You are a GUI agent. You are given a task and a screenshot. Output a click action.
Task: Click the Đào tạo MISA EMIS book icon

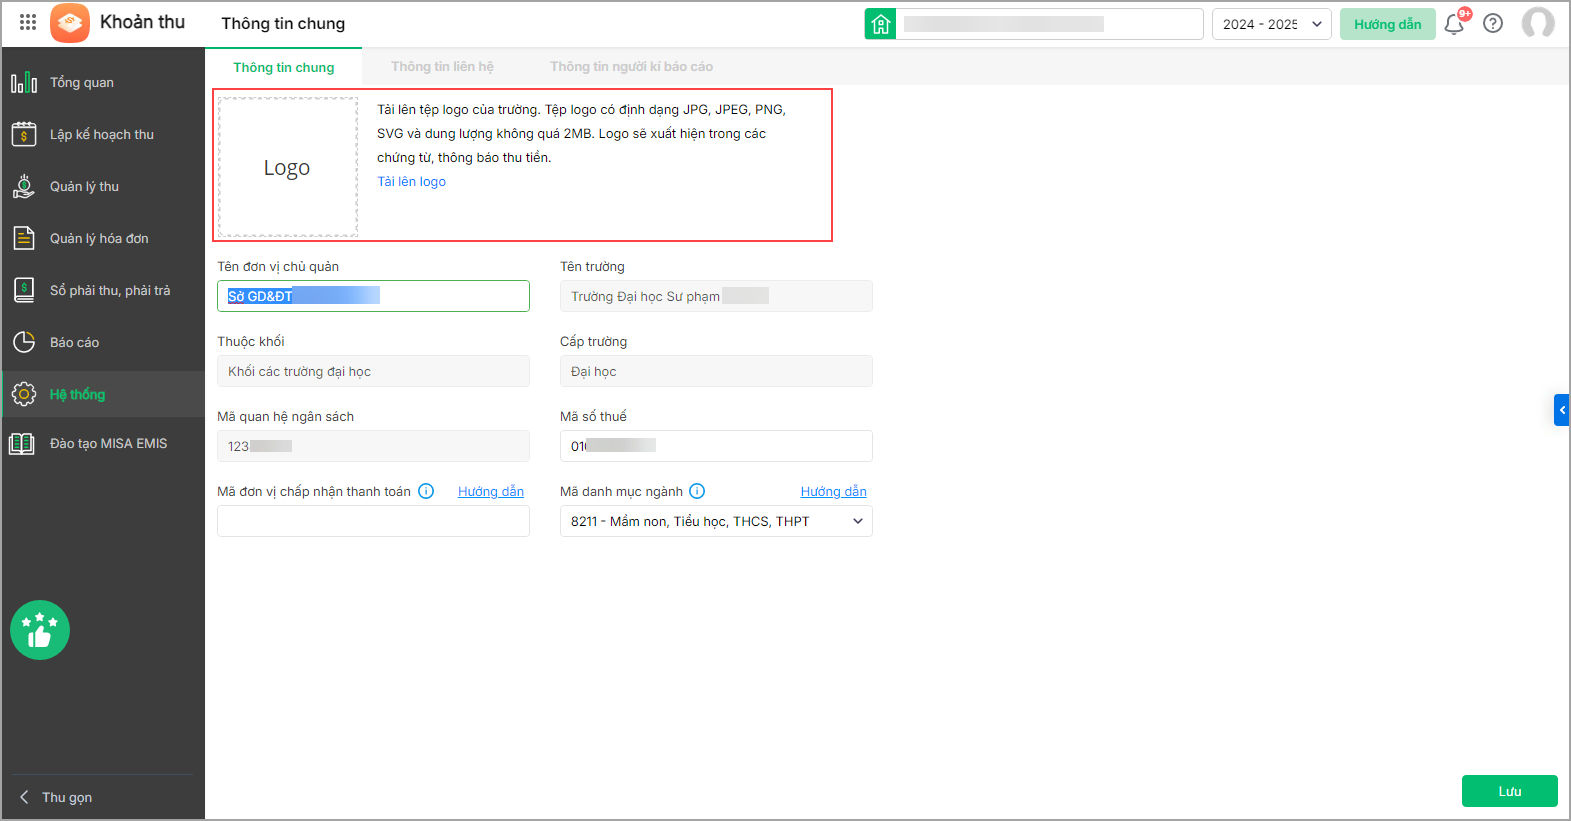coord(22,443)
